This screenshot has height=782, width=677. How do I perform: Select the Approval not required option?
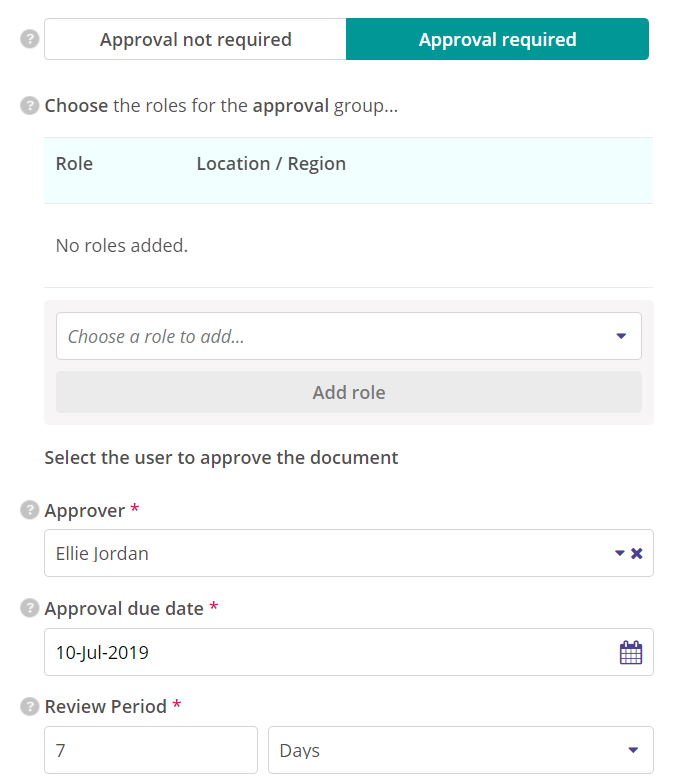[x=196, y=40]
